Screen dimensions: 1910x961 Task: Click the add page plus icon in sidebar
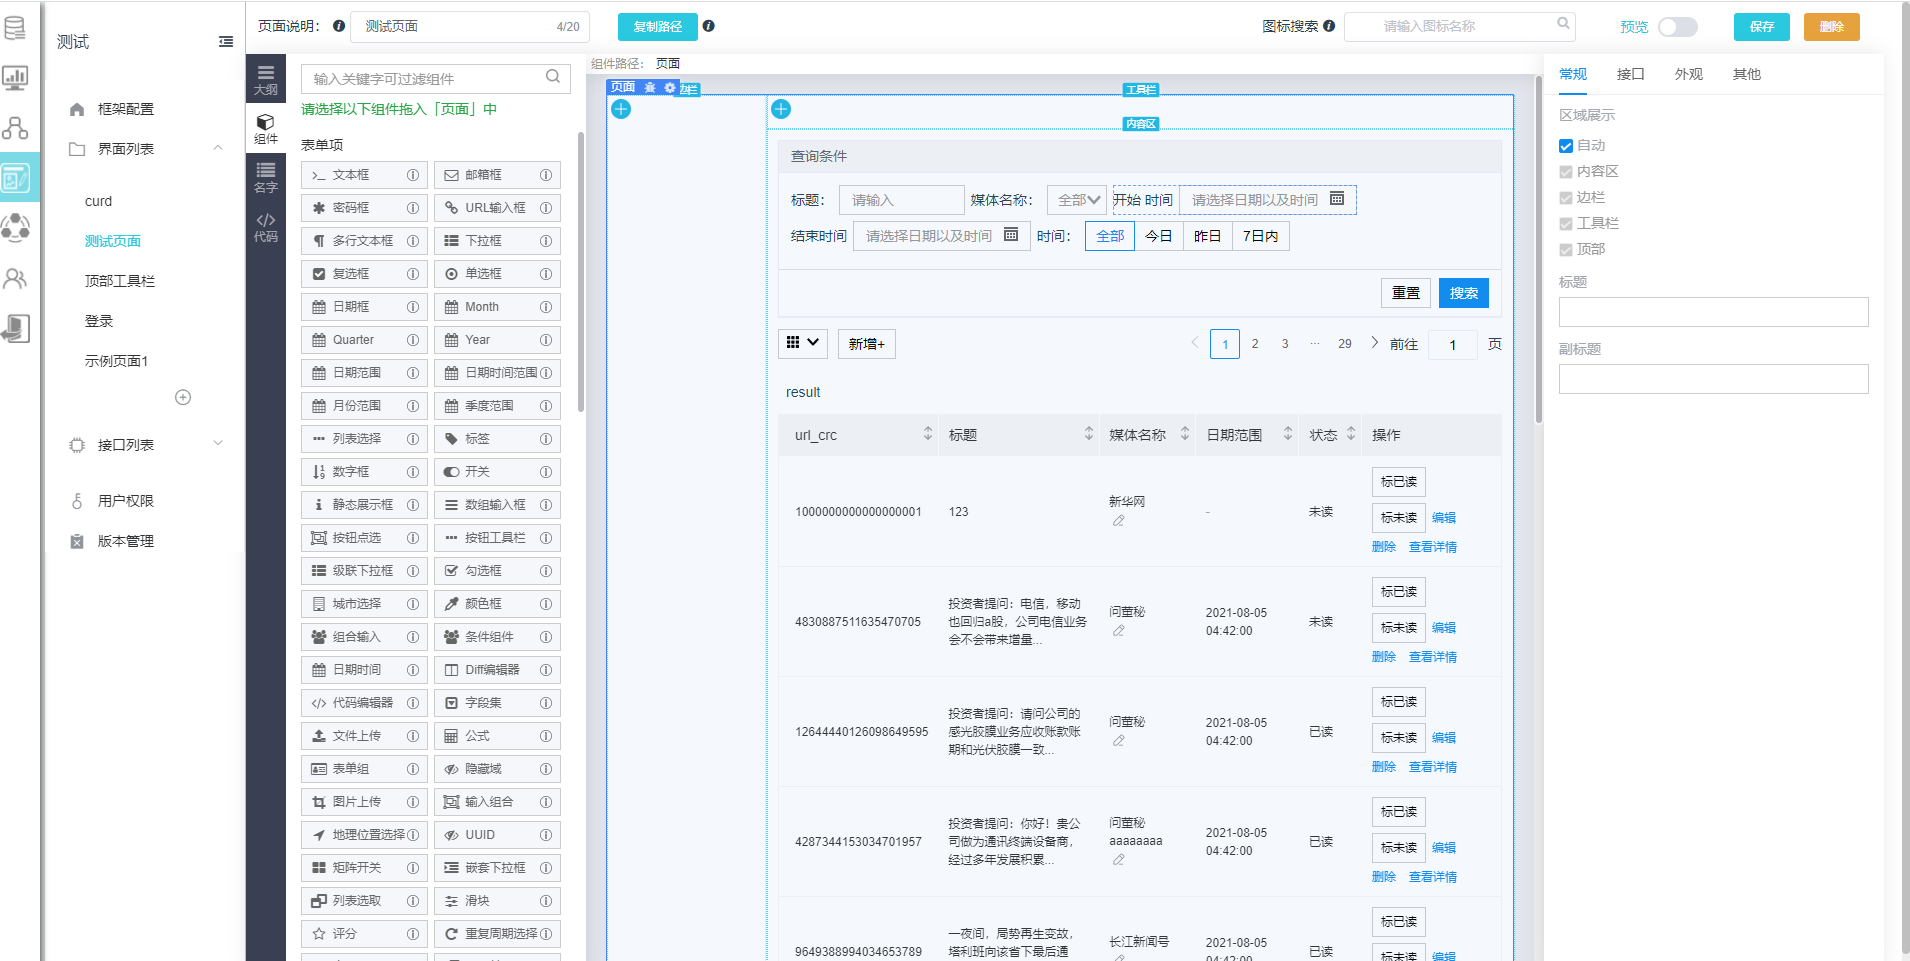[x=183, y=397]
